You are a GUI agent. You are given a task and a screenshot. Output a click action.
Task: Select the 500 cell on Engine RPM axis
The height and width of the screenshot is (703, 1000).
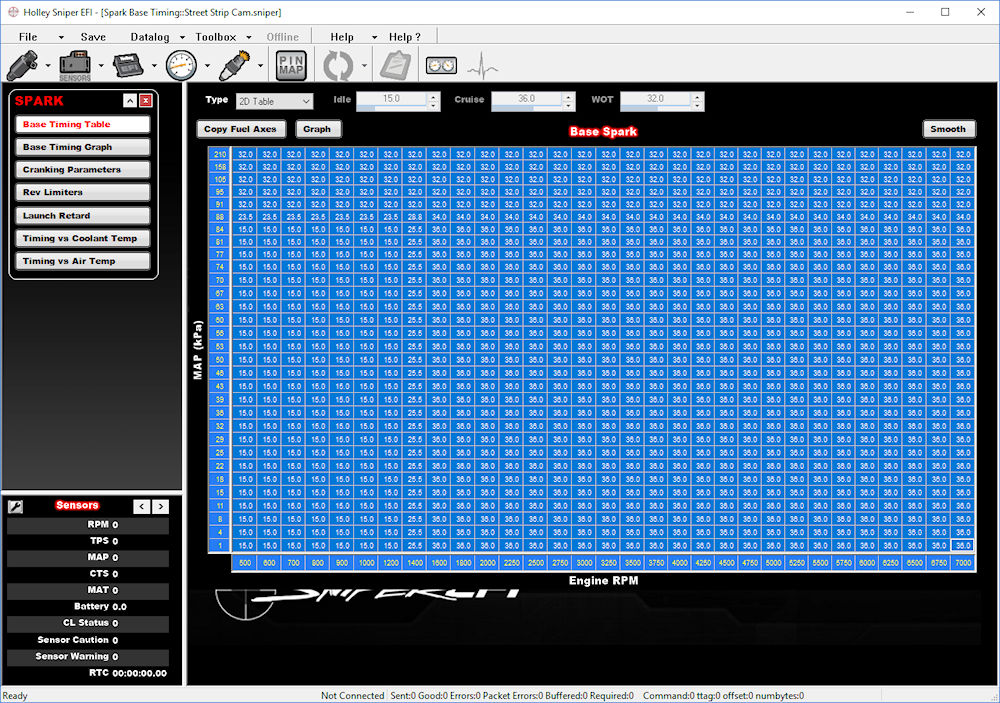pyautogui.click(x=246, y=563)
